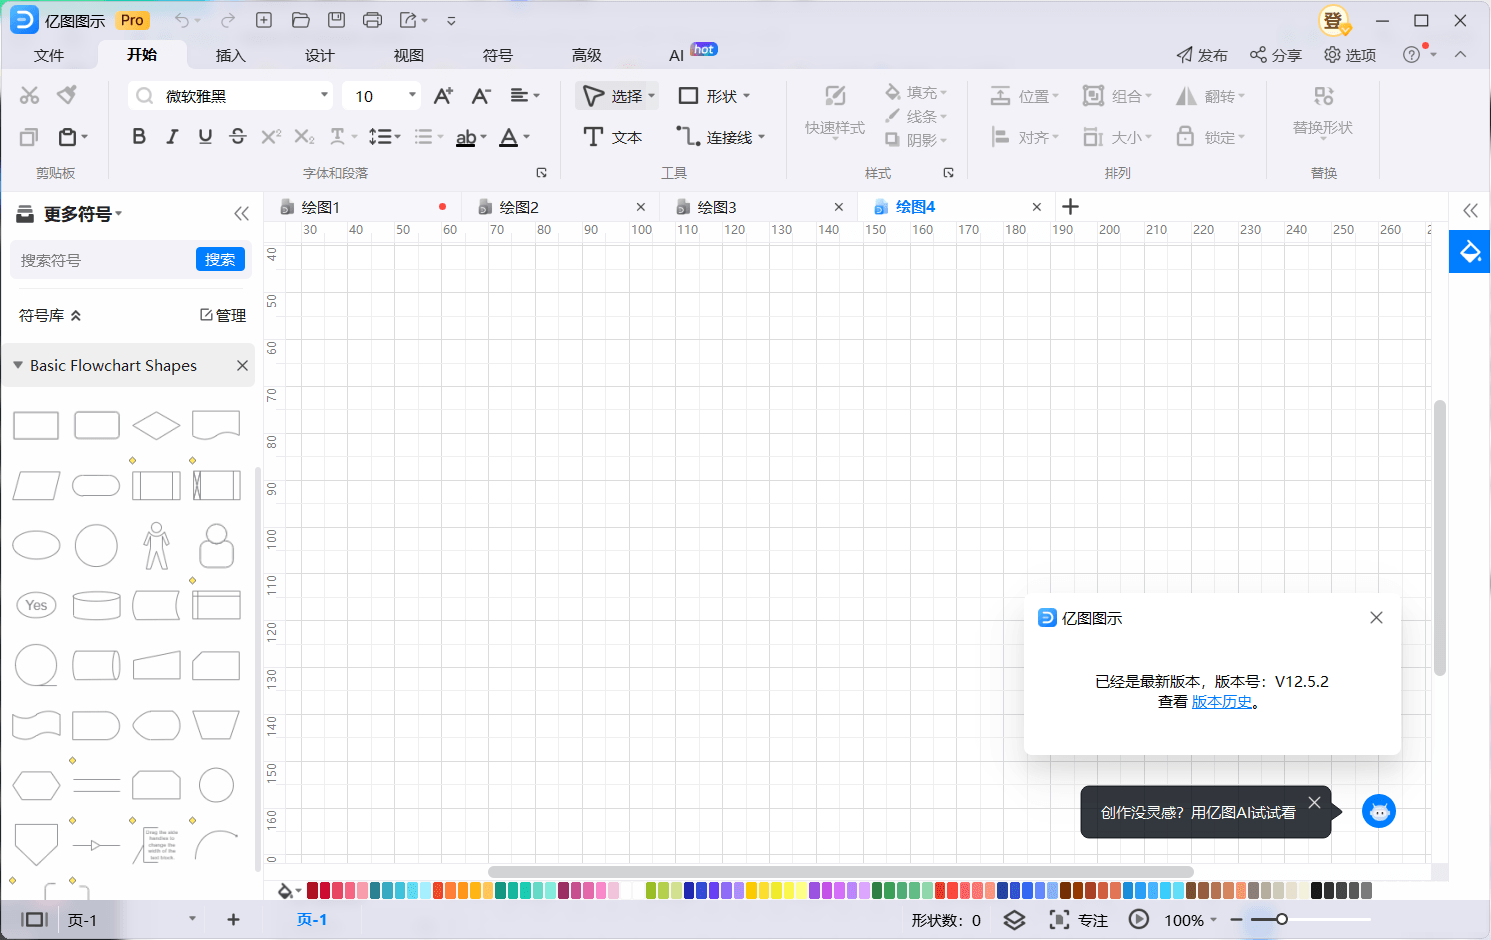
Task: Pick the black color swatch in palette
Action: tap(1317, 890)
